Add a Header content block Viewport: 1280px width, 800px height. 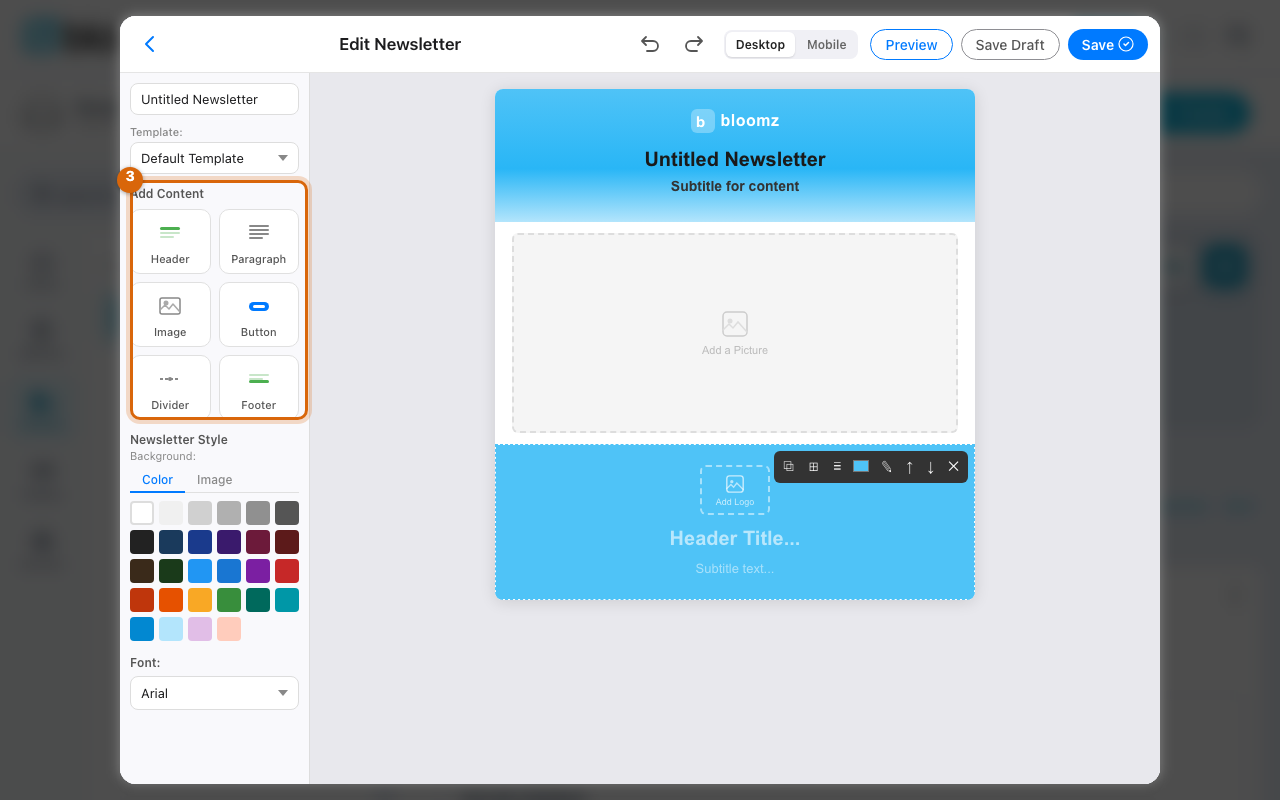click(170, 241)
